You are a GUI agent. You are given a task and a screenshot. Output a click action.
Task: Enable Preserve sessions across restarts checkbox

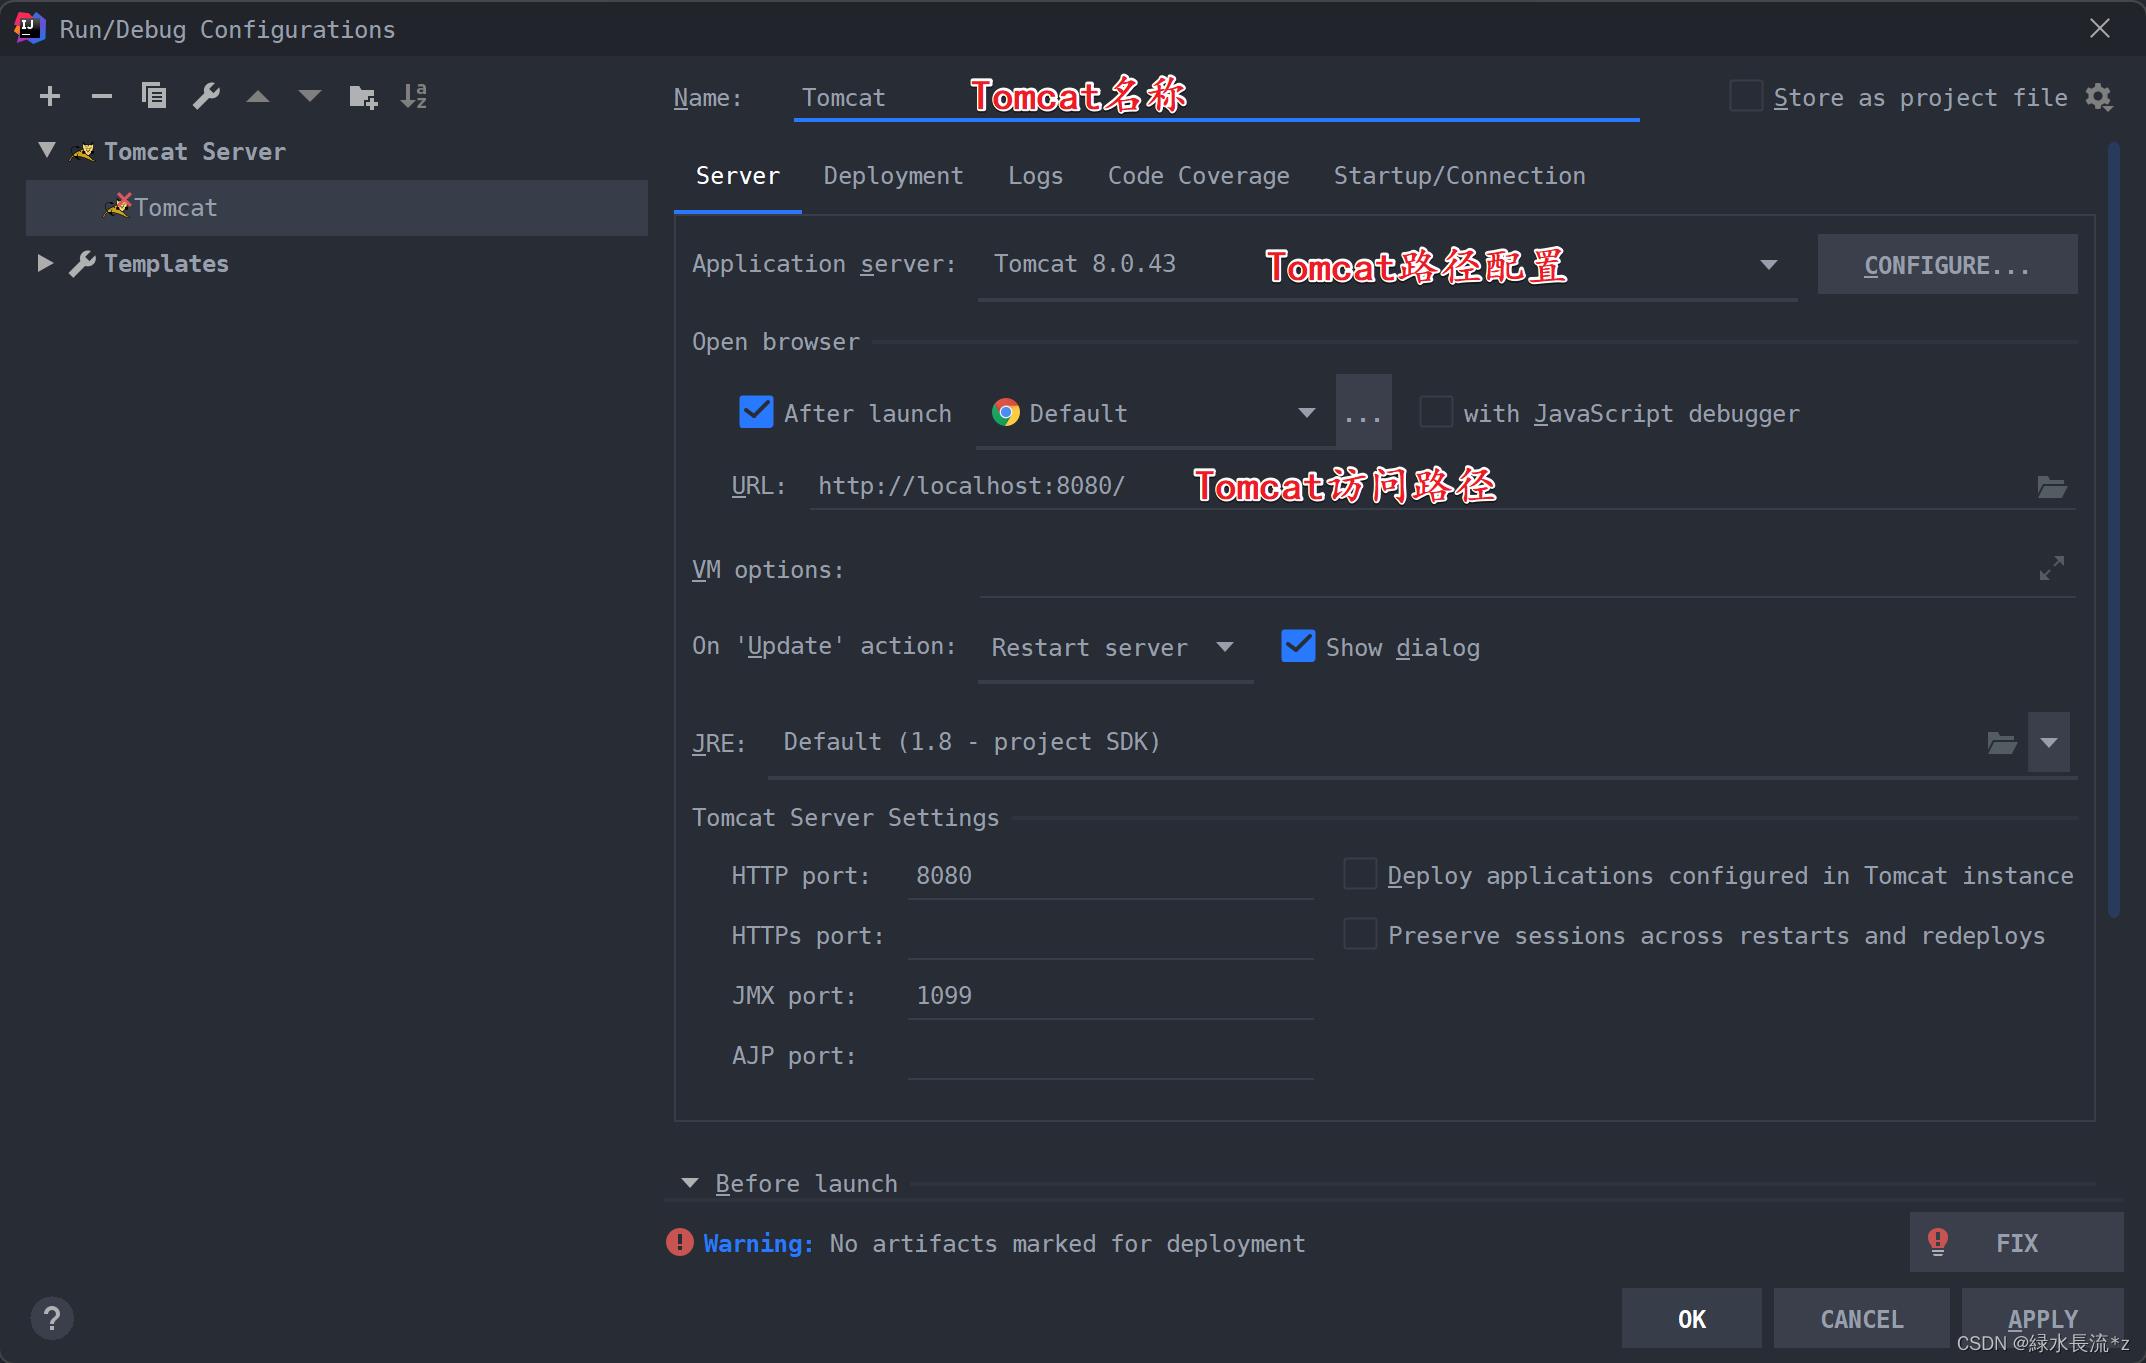(x=1360, y=934)
